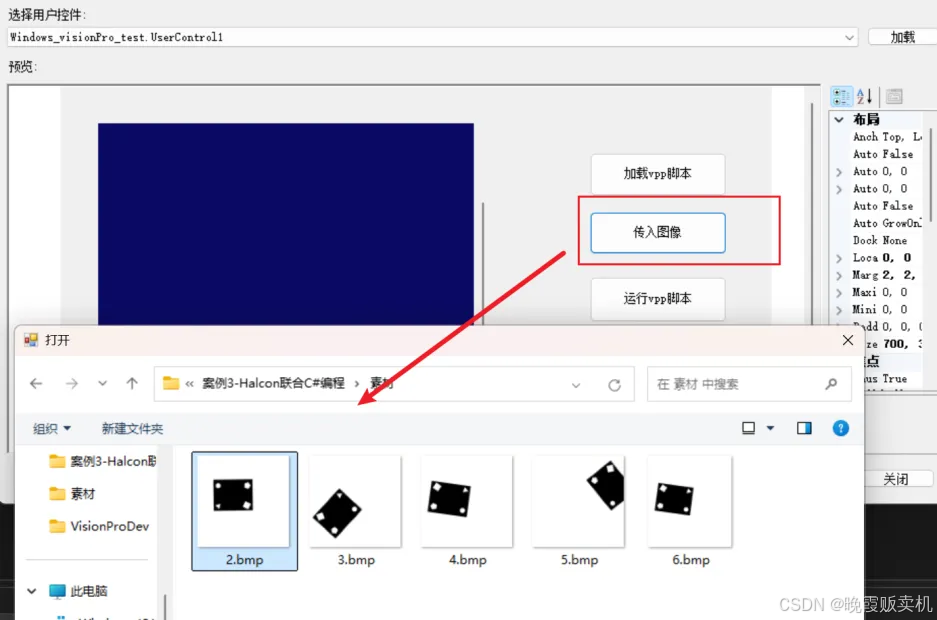
Task: Collapse the 布局 section in Properties panel
Action: click(x=839, y=118)
